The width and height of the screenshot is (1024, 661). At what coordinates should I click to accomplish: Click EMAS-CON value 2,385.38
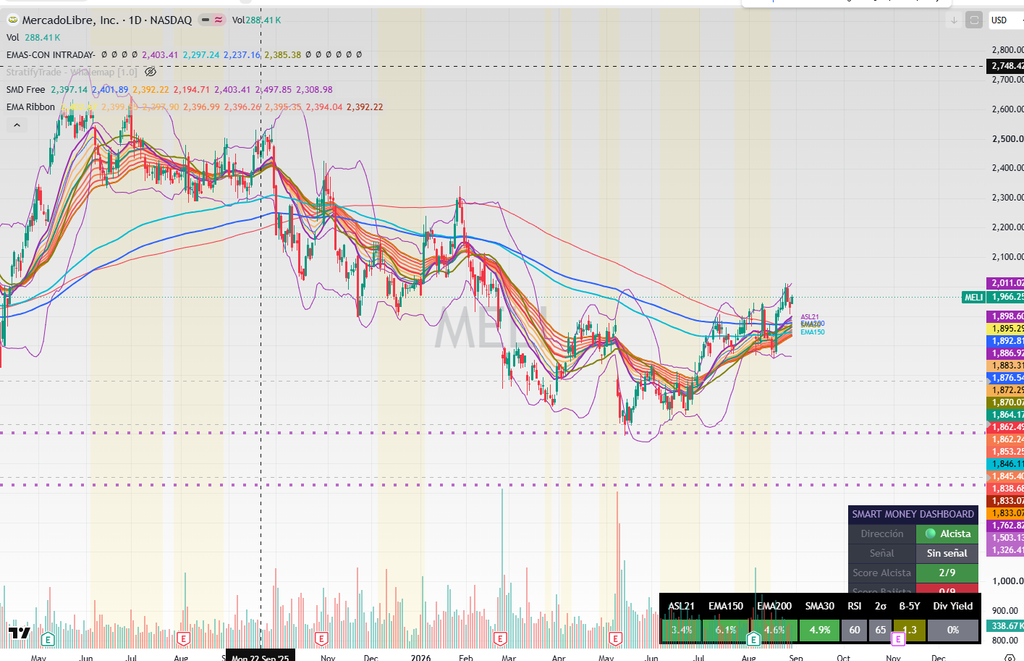[283, 55]
